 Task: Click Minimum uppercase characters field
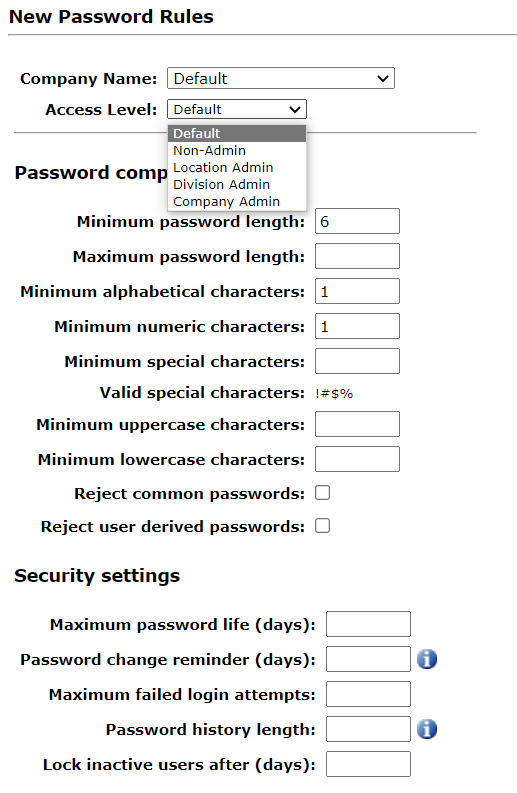(x=357, y=424)
